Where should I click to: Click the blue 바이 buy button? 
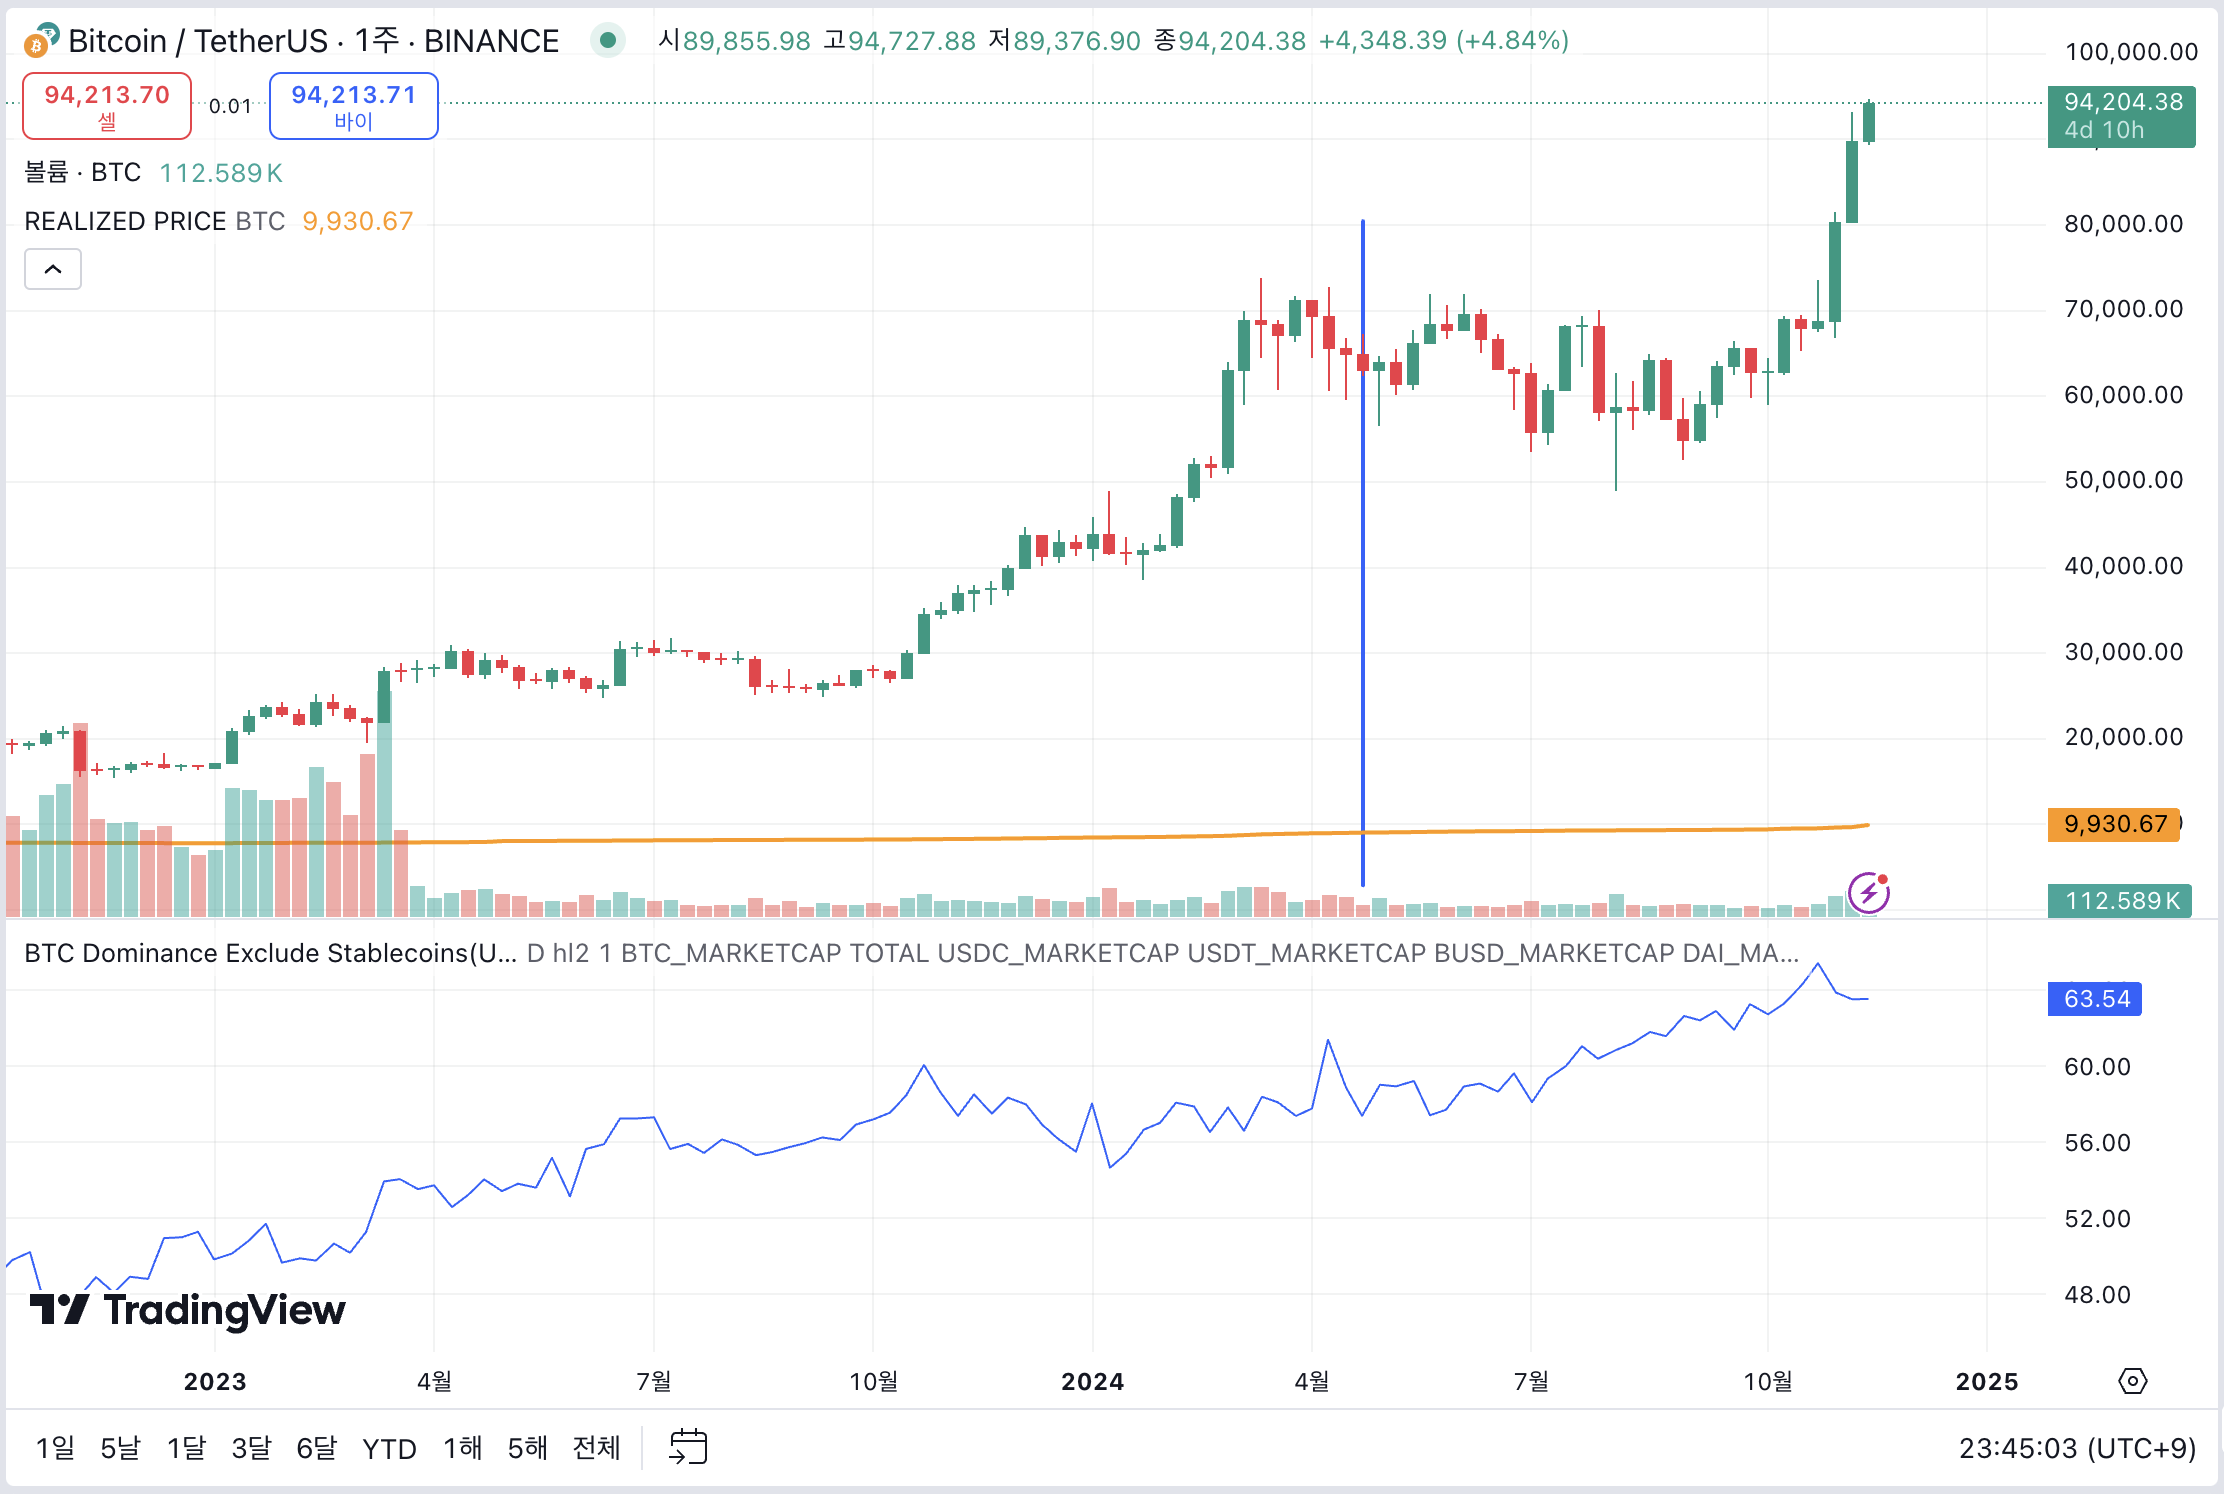pyautogui.click(x=352, y=105)
